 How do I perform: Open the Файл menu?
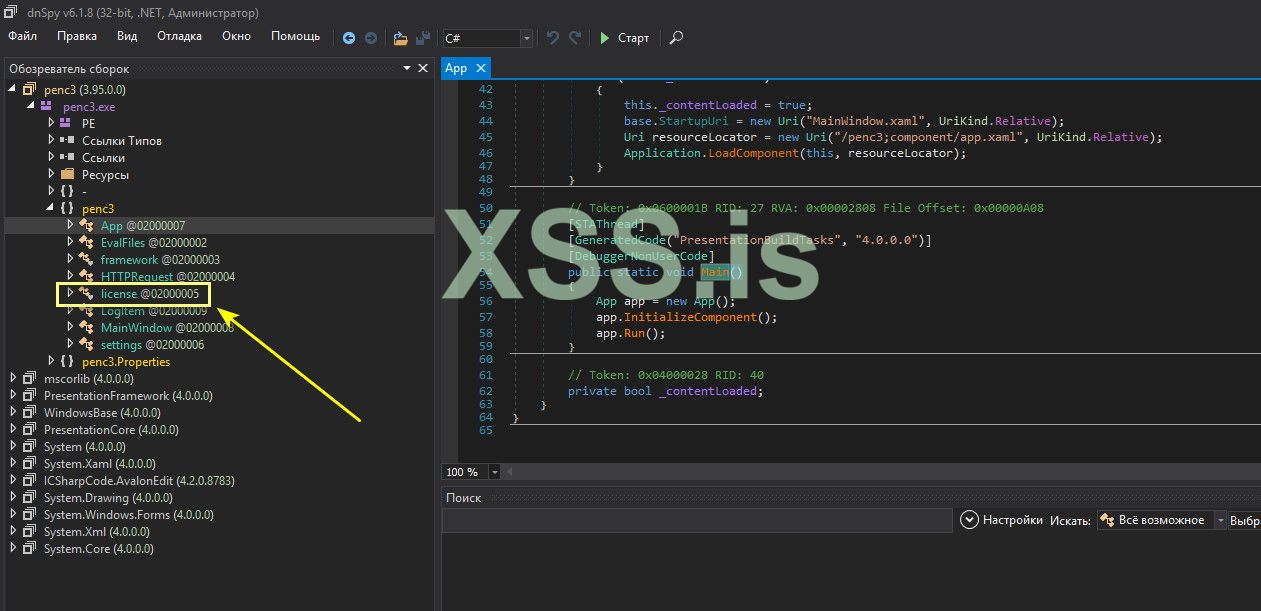tap(22, 36)
